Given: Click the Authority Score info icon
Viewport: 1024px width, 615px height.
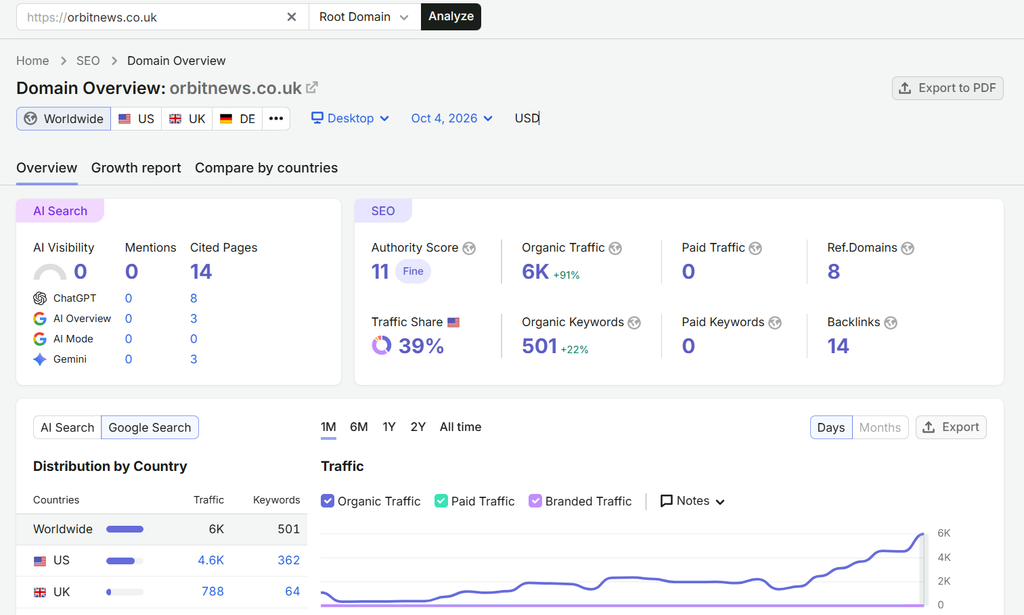Looking at the screenshot, I should 469,248.
